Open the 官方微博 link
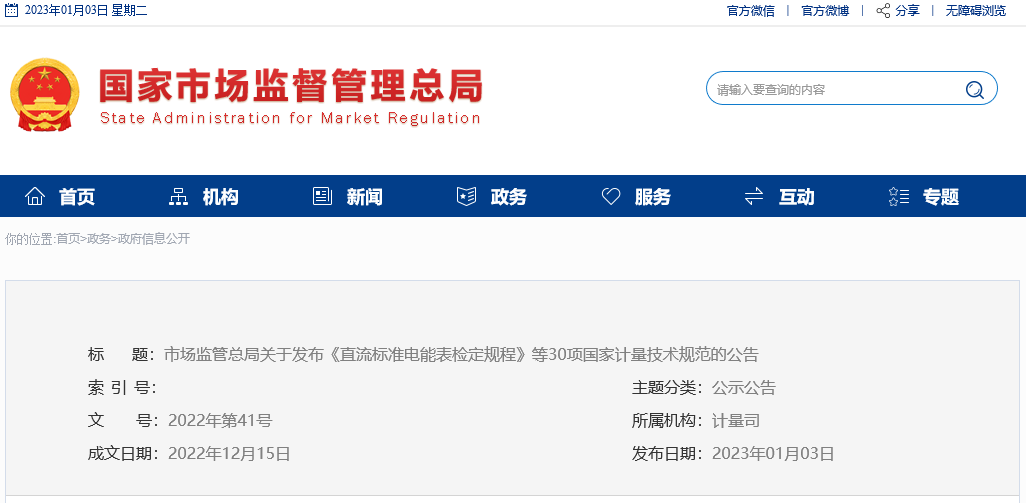Screen dimensions: 1026x503 pyautogui.click(x=825, y=11)
